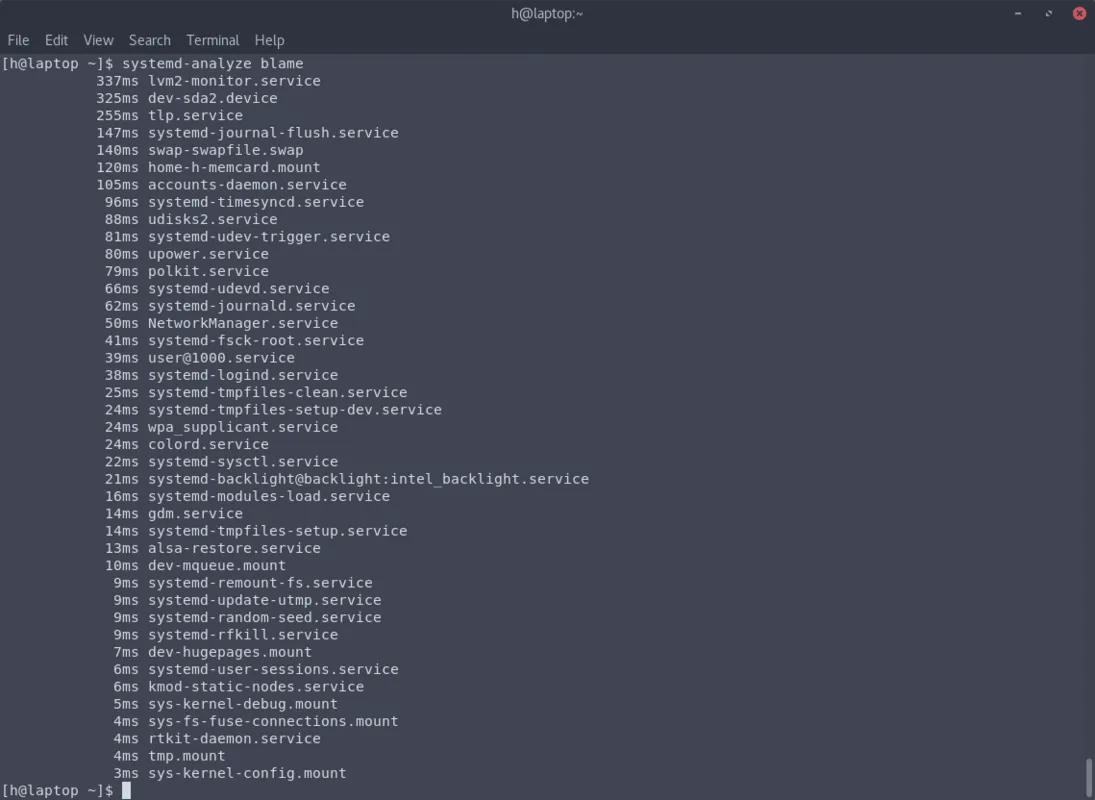The height and width of the screenshot is (800, 1095).
Task: Click sys-kernel-debug.mount entry
Action: [226, 704]
